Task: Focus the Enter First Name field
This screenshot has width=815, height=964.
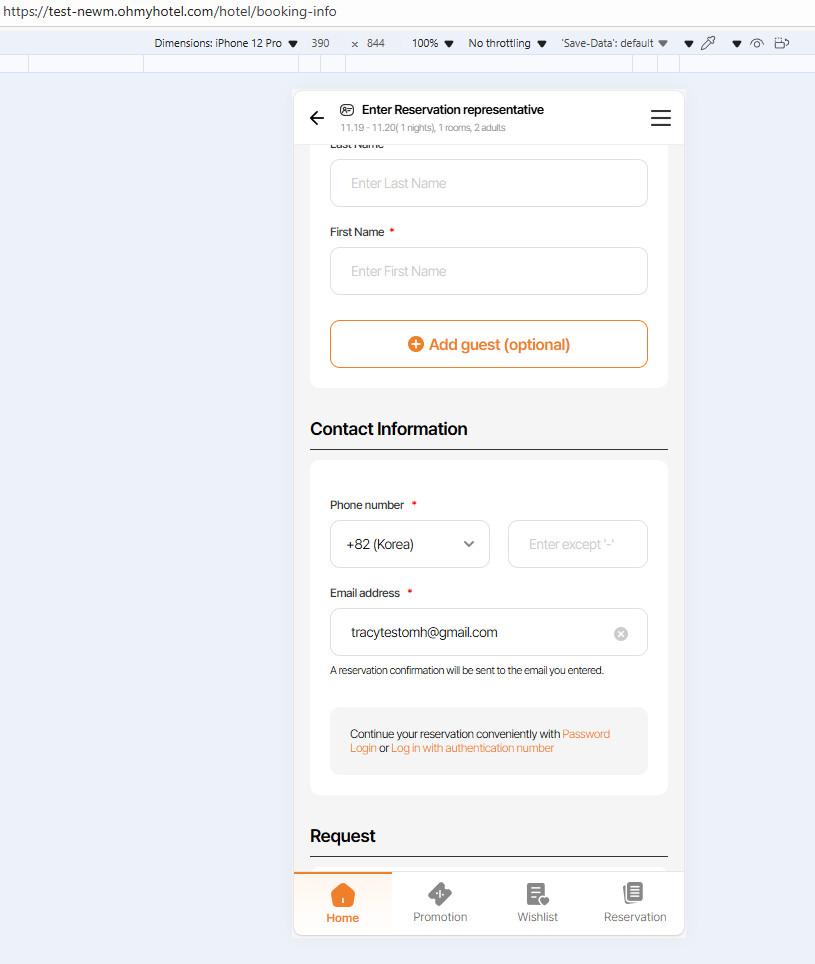Action: (489, 271)
